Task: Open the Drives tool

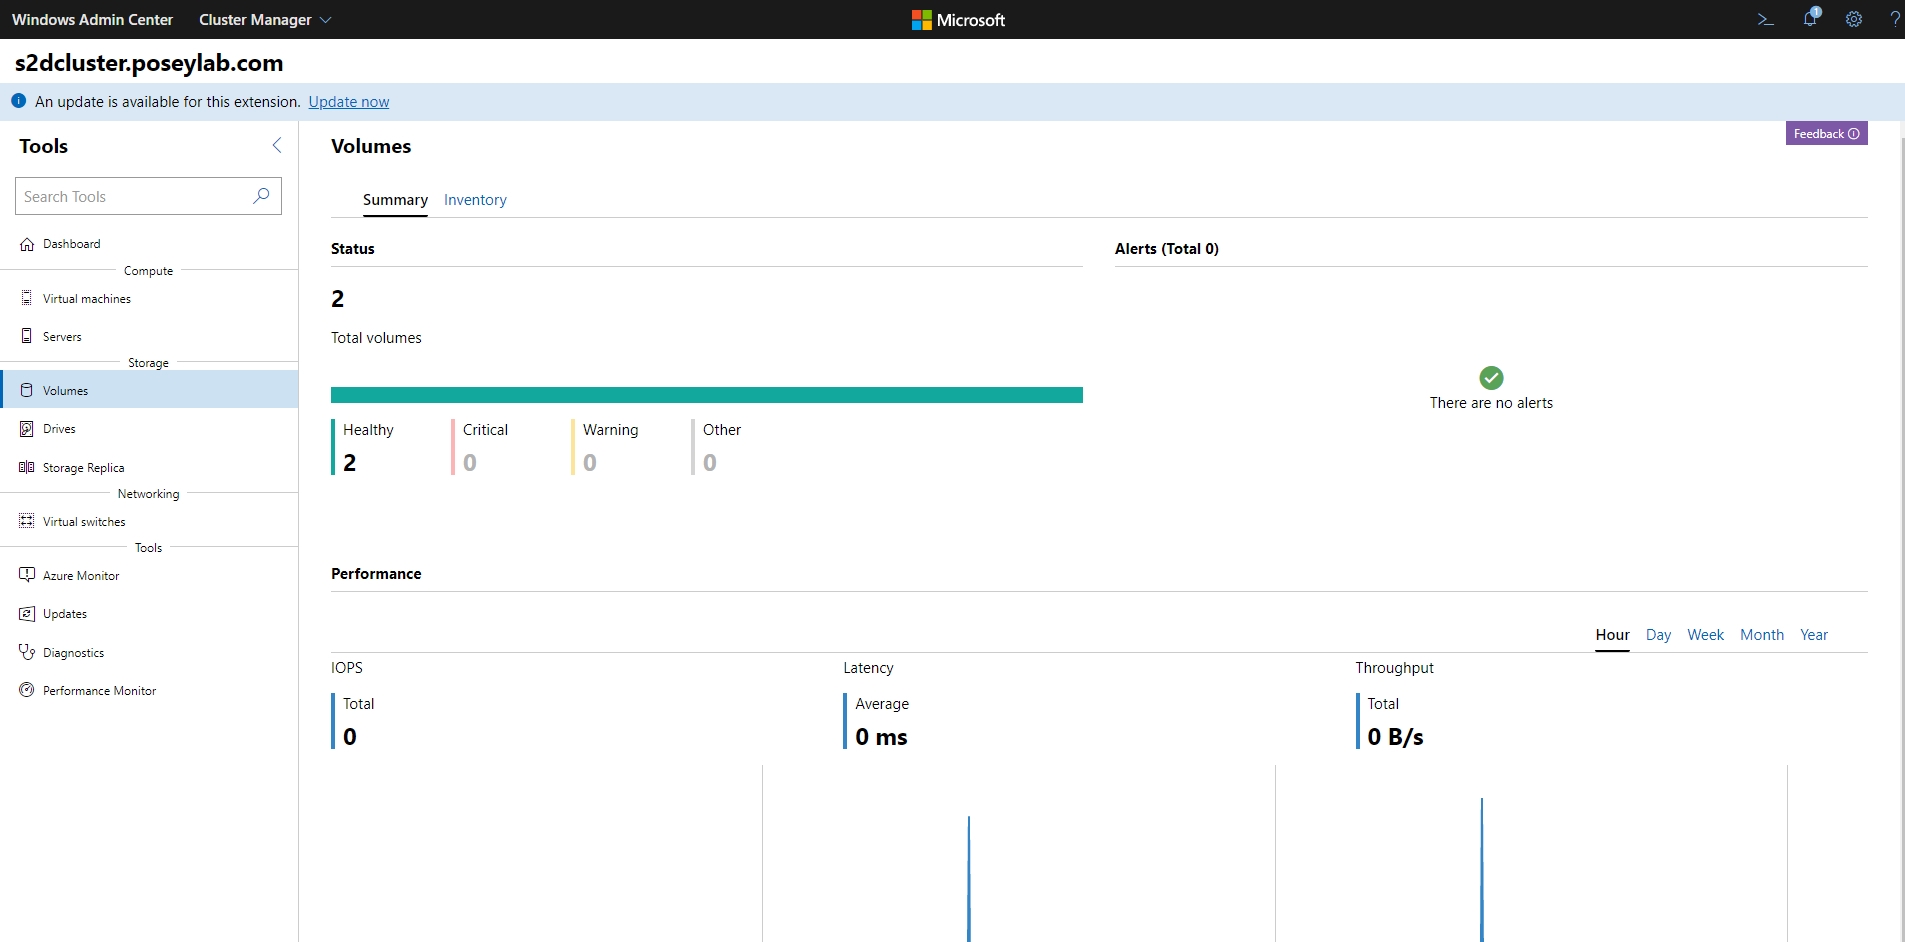Action: (x=59, y=428)
